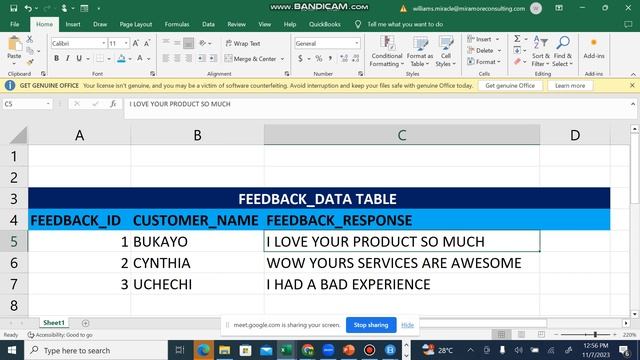Open Insert Function fx button
The width and height of the screenshot is (640, 360).
click(113, 104)
